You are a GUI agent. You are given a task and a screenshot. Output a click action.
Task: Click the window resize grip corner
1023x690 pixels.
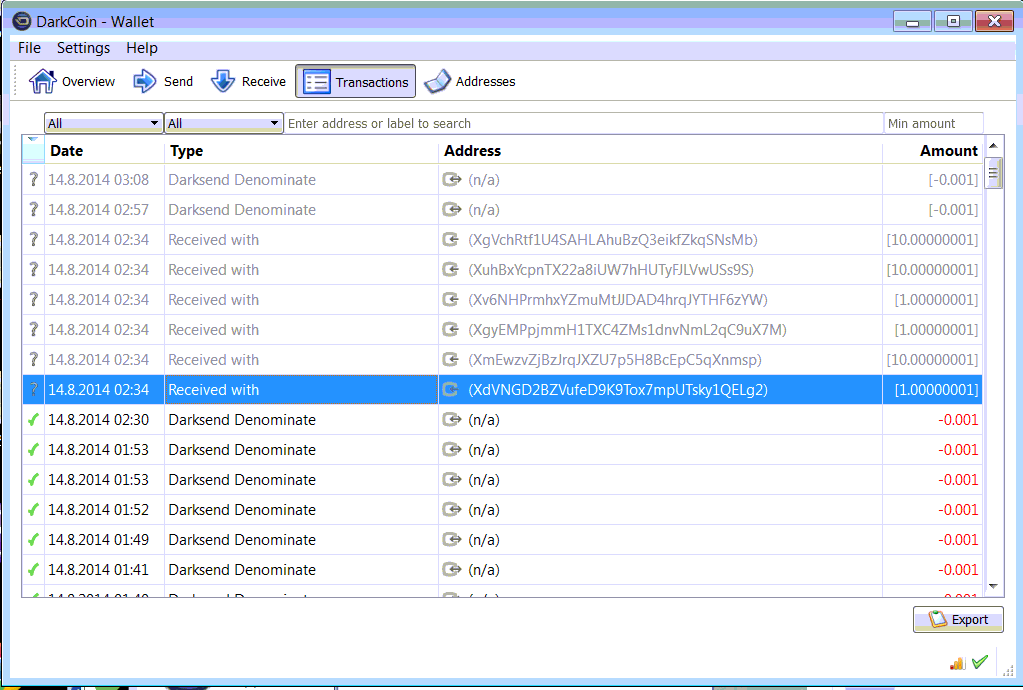pyautogui.click(x=1007, y=670)
